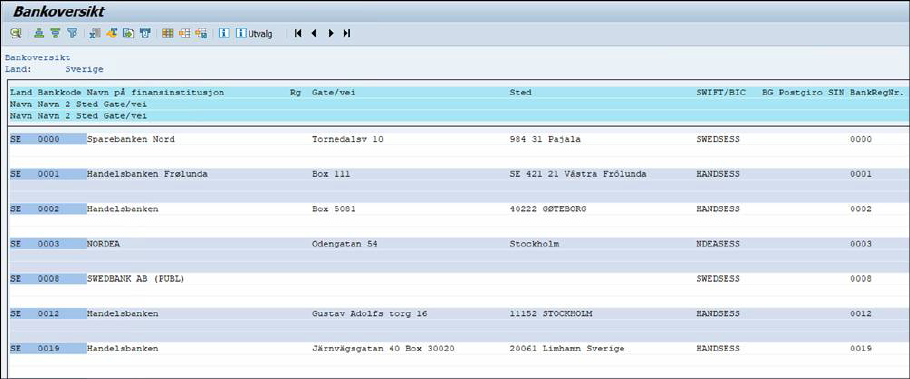The height and width of the screenshot is (379, 910).
Task: Click city 20061 Limhamn Sverige
Action: 567,348
